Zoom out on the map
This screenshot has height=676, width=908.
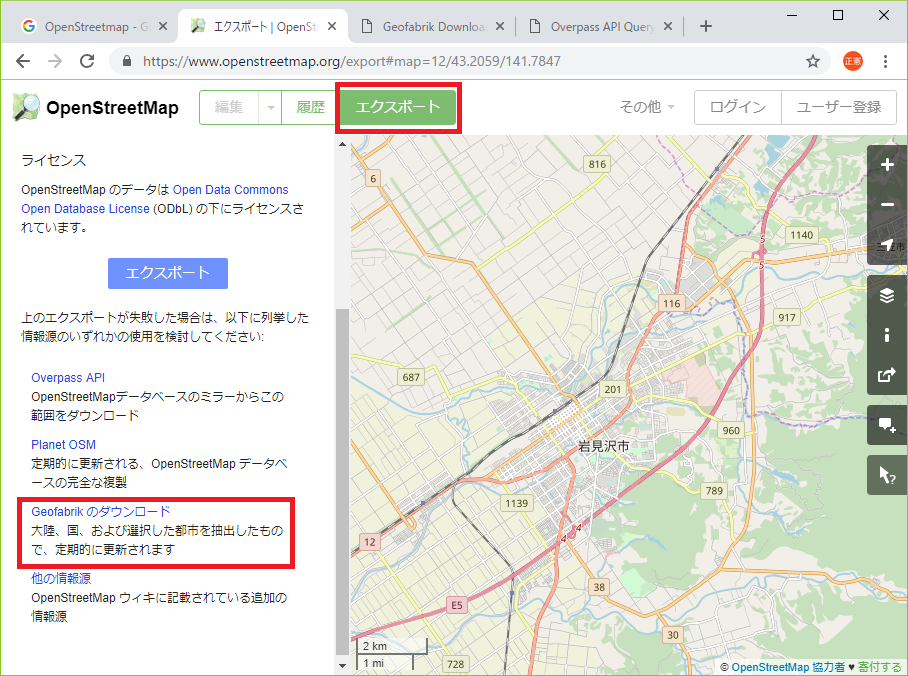point(887,205)
